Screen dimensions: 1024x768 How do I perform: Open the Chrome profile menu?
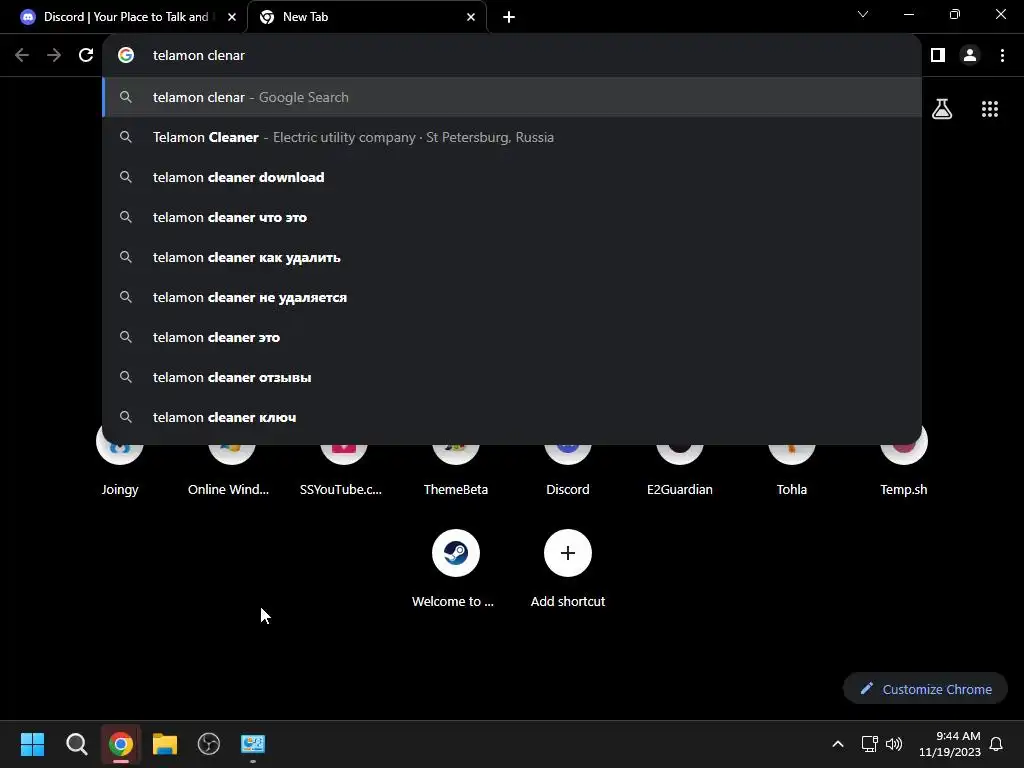tap(970, 56)
